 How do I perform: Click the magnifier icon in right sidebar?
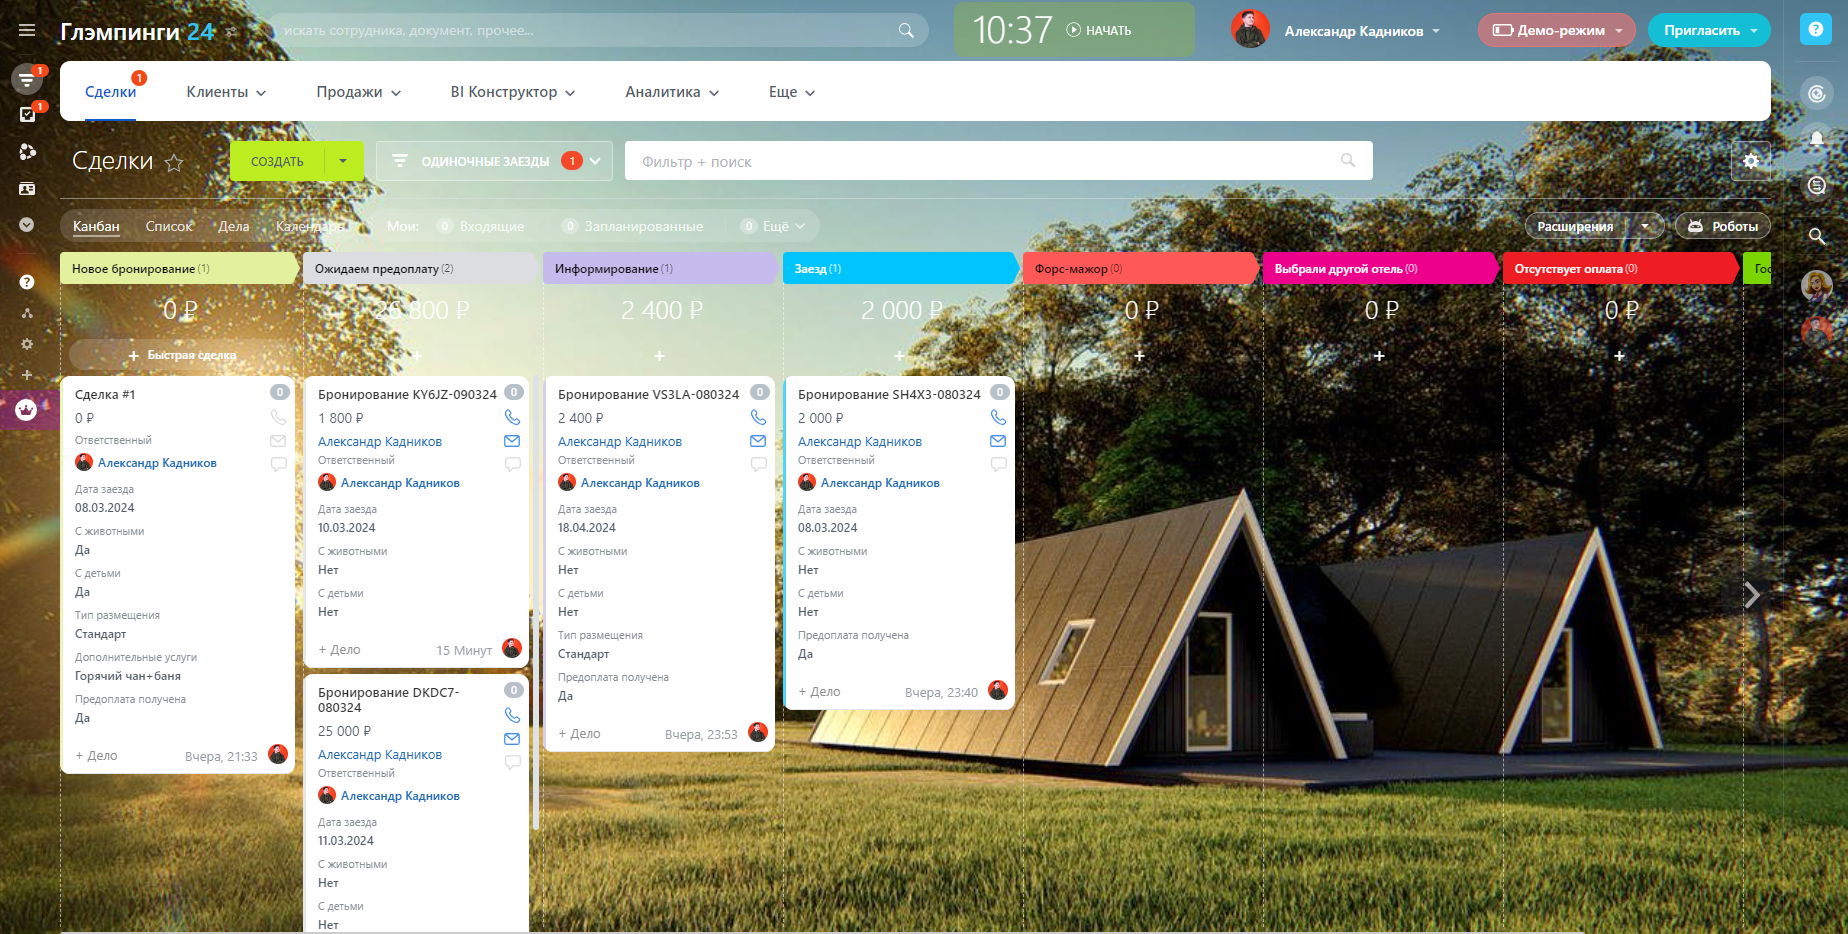1817,236
